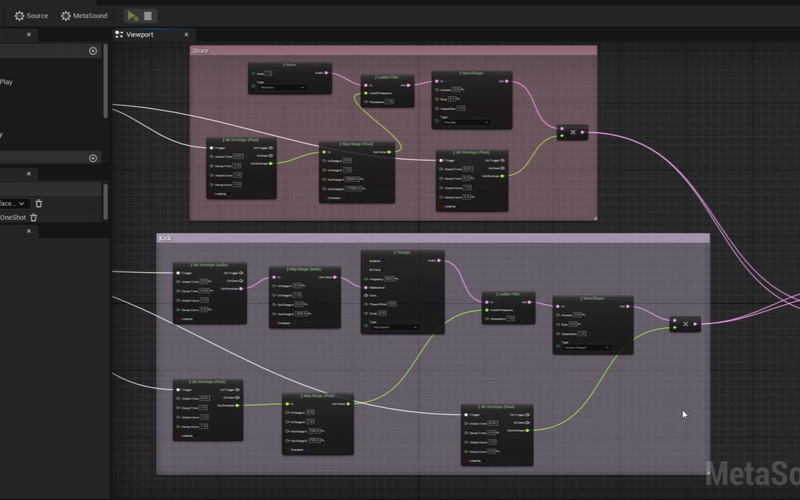
Task: Delete the OneShot interface with trash icon
Action: (34, 217)
